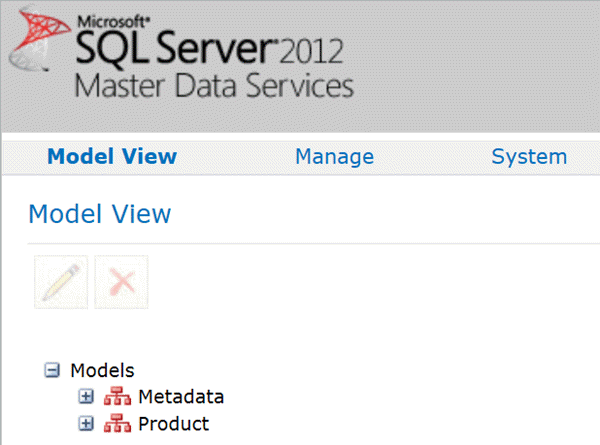Expand the Product model node
The width and height of the screenshot is (600, 445).
tap(86, 424)
